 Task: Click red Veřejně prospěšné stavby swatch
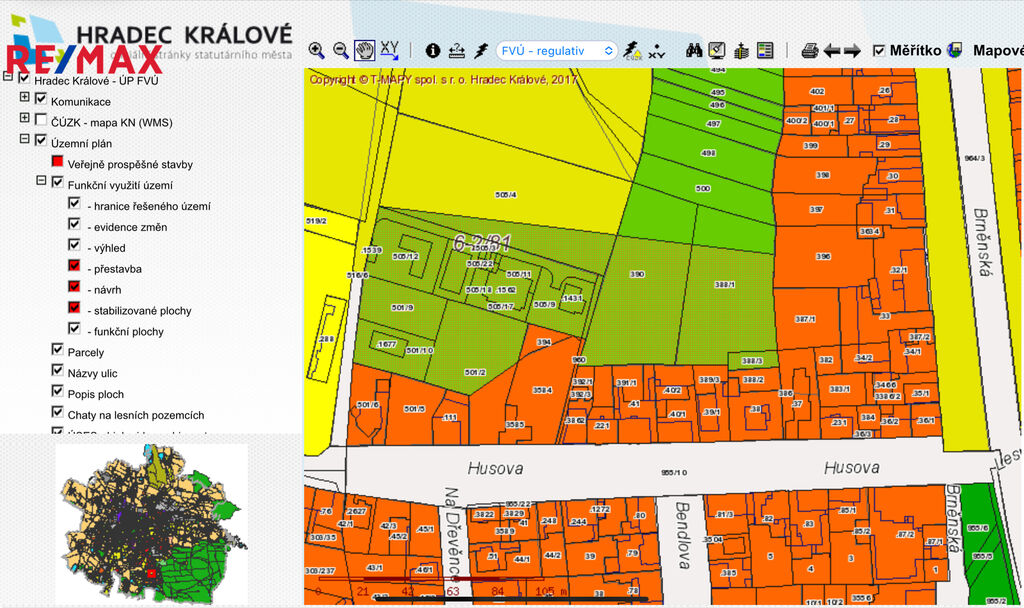(x=58, y=162)
